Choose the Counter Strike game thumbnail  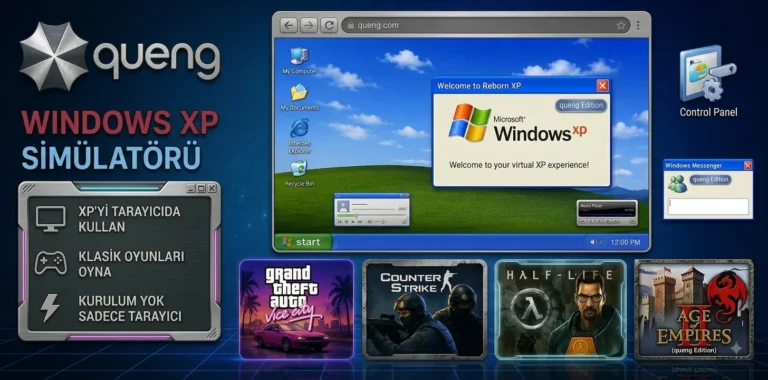(x=425, y=309)
